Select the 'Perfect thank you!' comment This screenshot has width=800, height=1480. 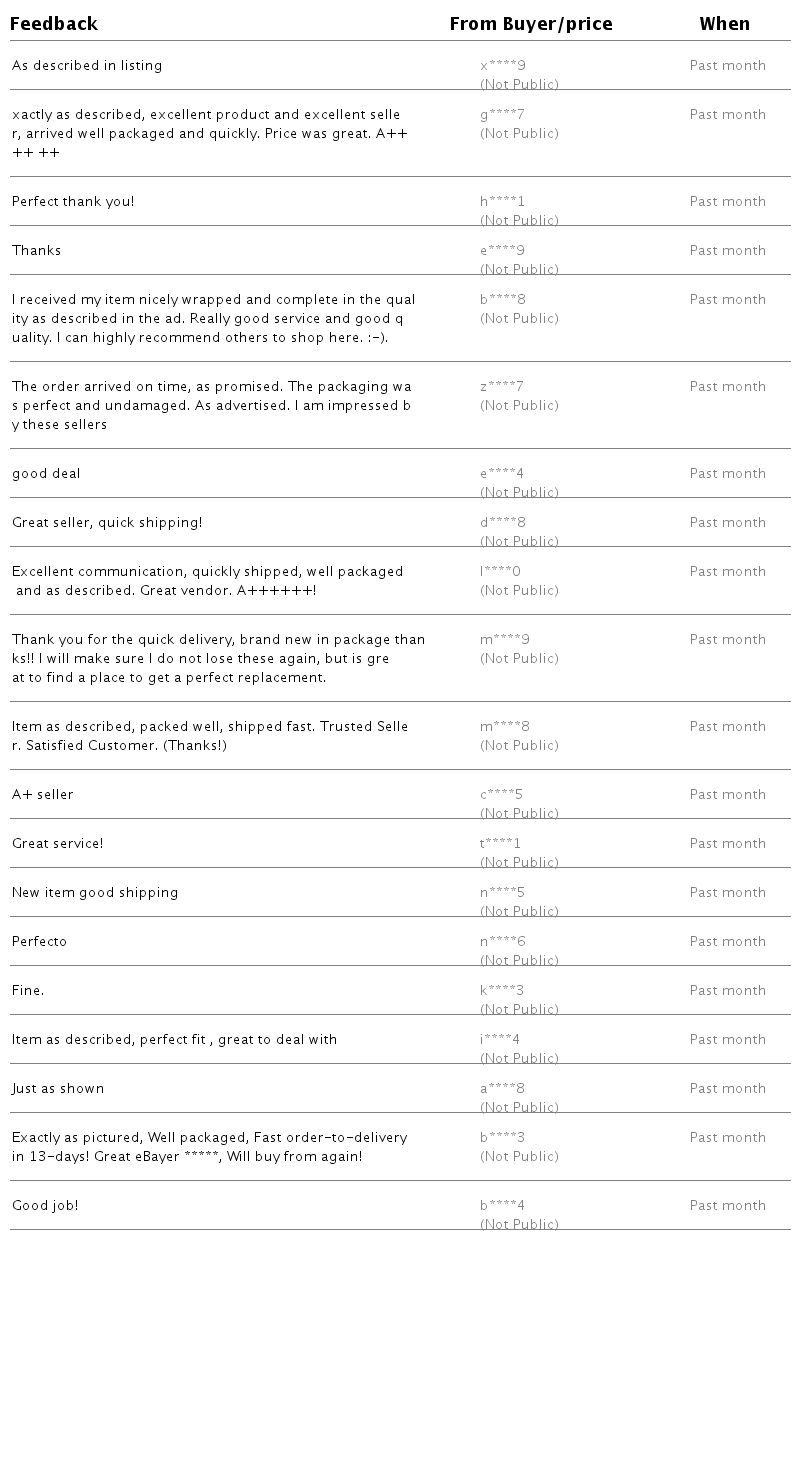click(73, 202)
